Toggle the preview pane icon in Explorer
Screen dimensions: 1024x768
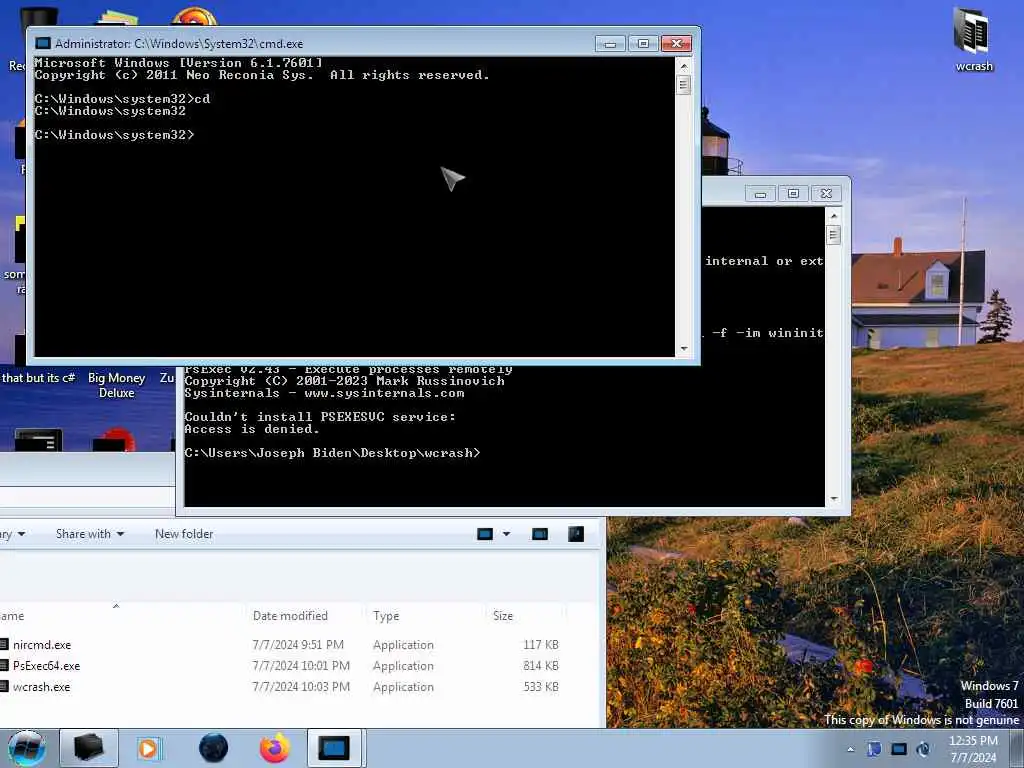pos(539,534)
